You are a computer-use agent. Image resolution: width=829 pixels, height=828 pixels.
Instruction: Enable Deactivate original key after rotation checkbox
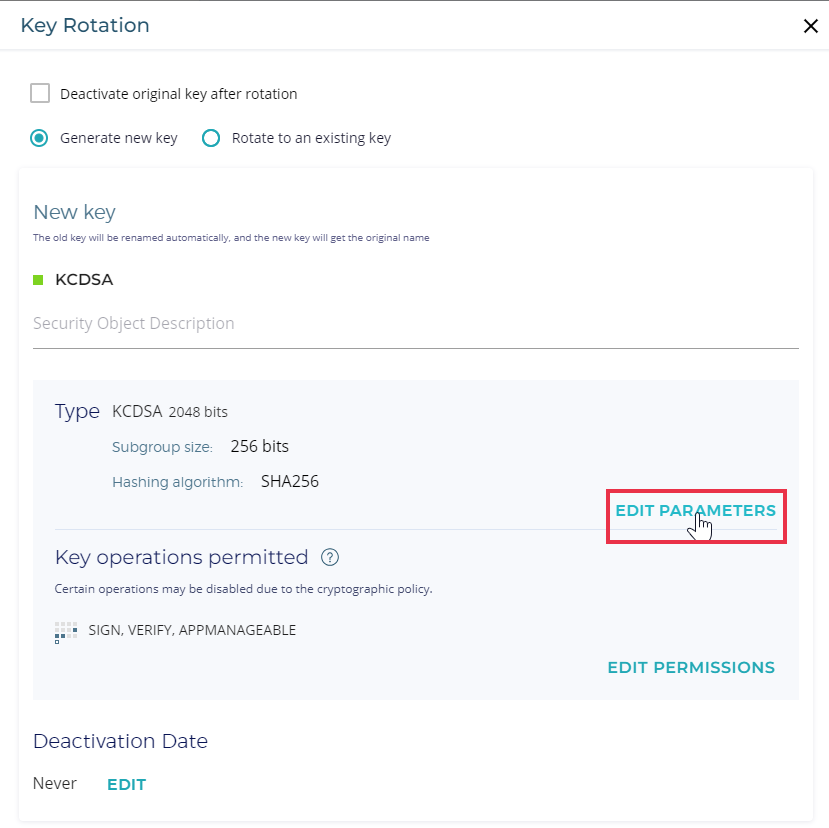click(x=40, y=94)
